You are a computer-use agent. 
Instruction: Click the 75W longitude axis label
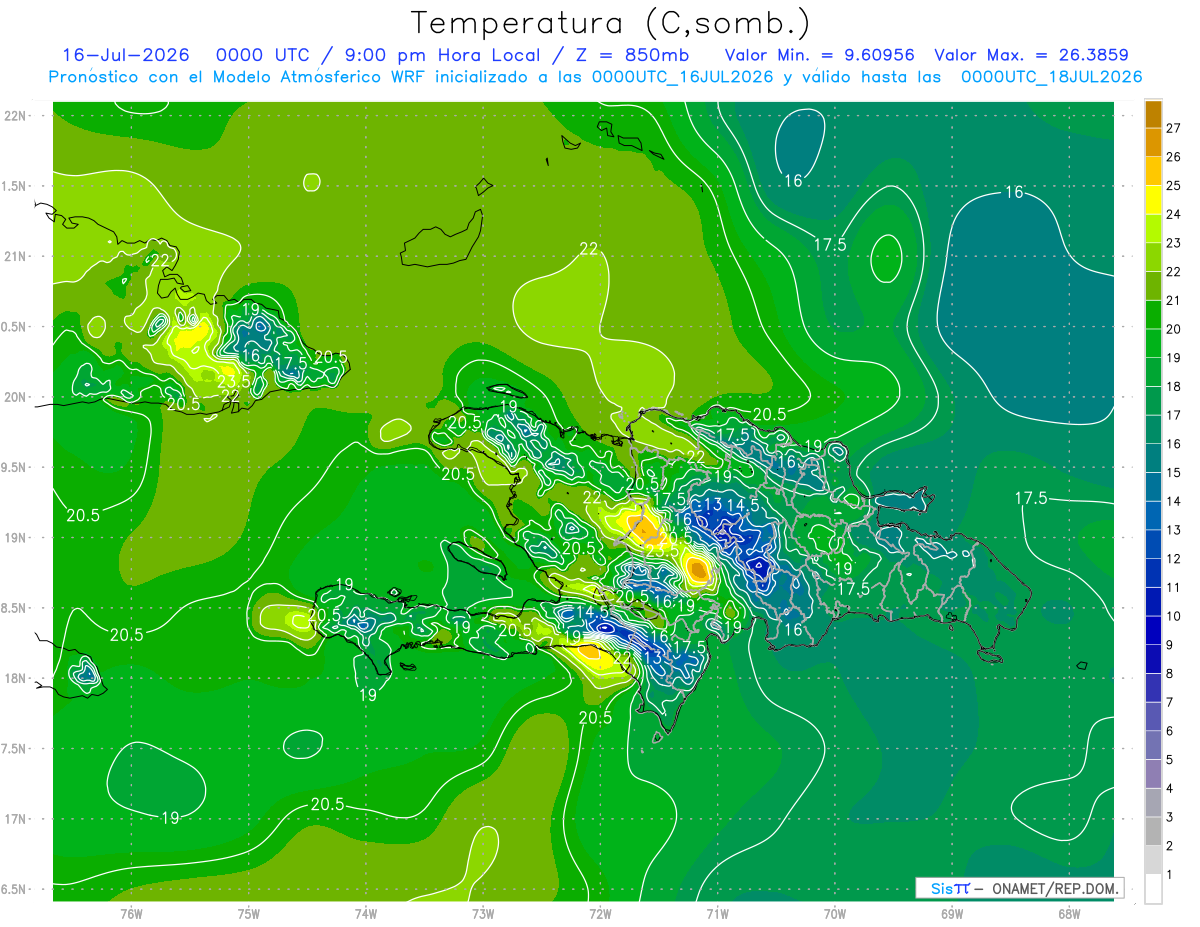point(249,914)
